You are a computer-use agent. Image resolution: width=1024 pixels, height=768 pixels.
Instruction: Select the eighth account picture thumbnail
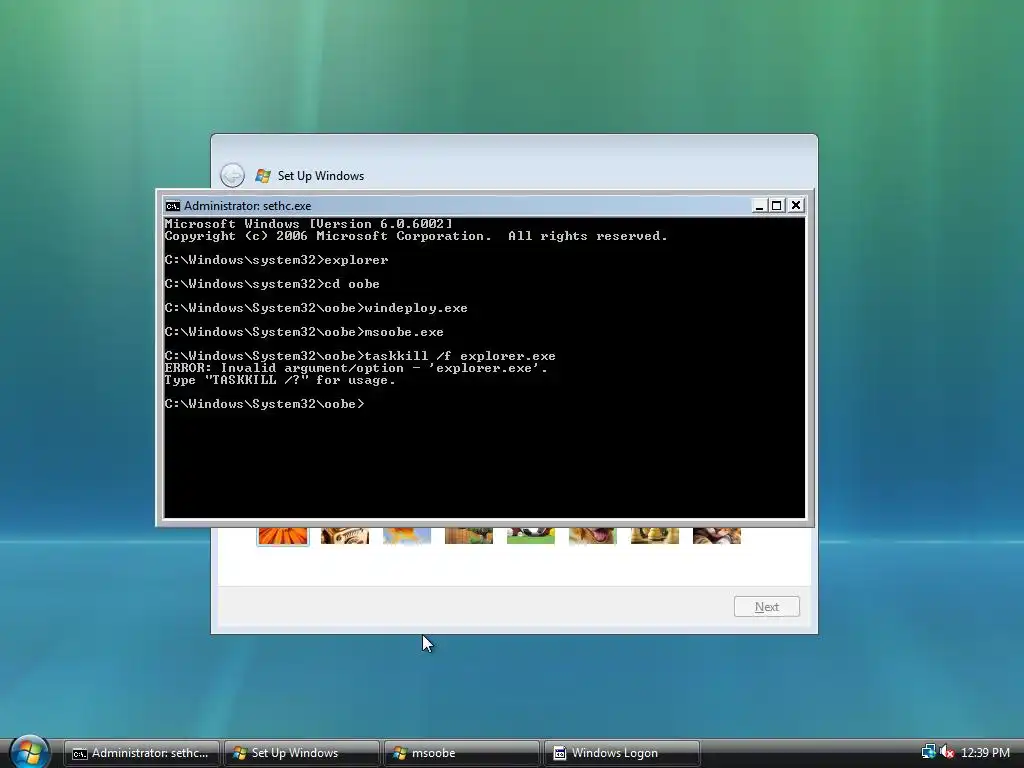tap(717, 536)
